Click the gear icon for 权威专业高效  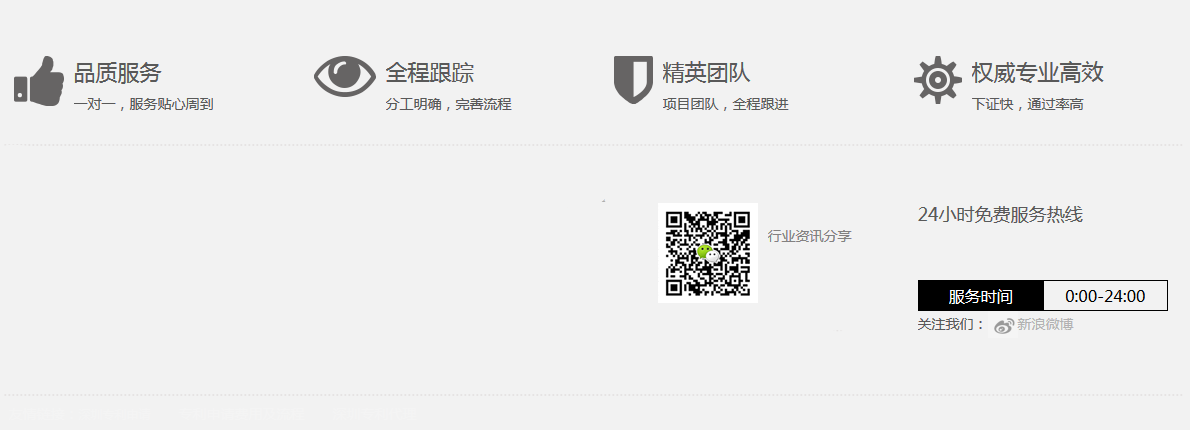[x=938, y=80]
